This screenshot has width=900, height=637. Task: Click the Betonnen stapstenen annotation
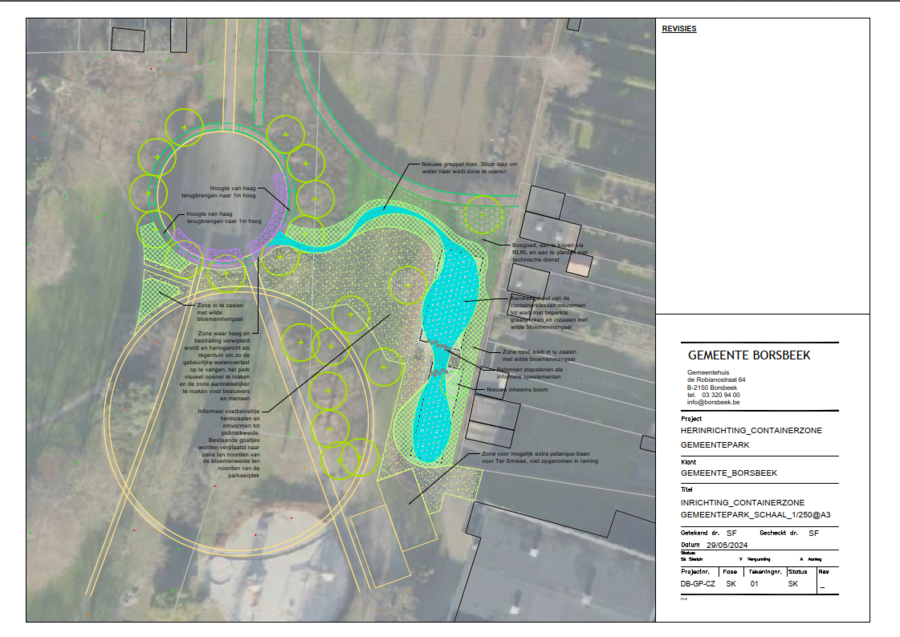click(x=529, y=373)
